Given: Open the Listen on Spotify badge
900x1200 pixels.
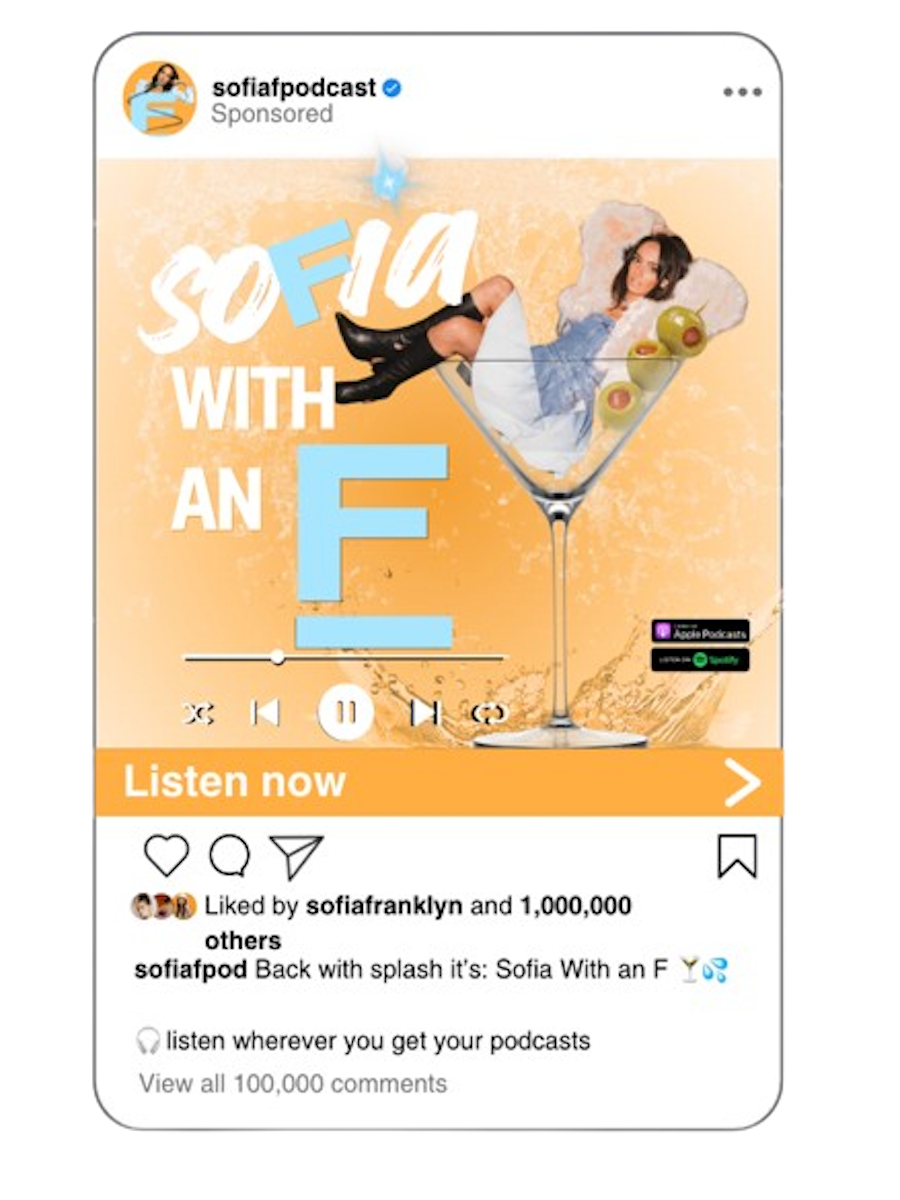Looking at the screenshot, I should (700, 660).
